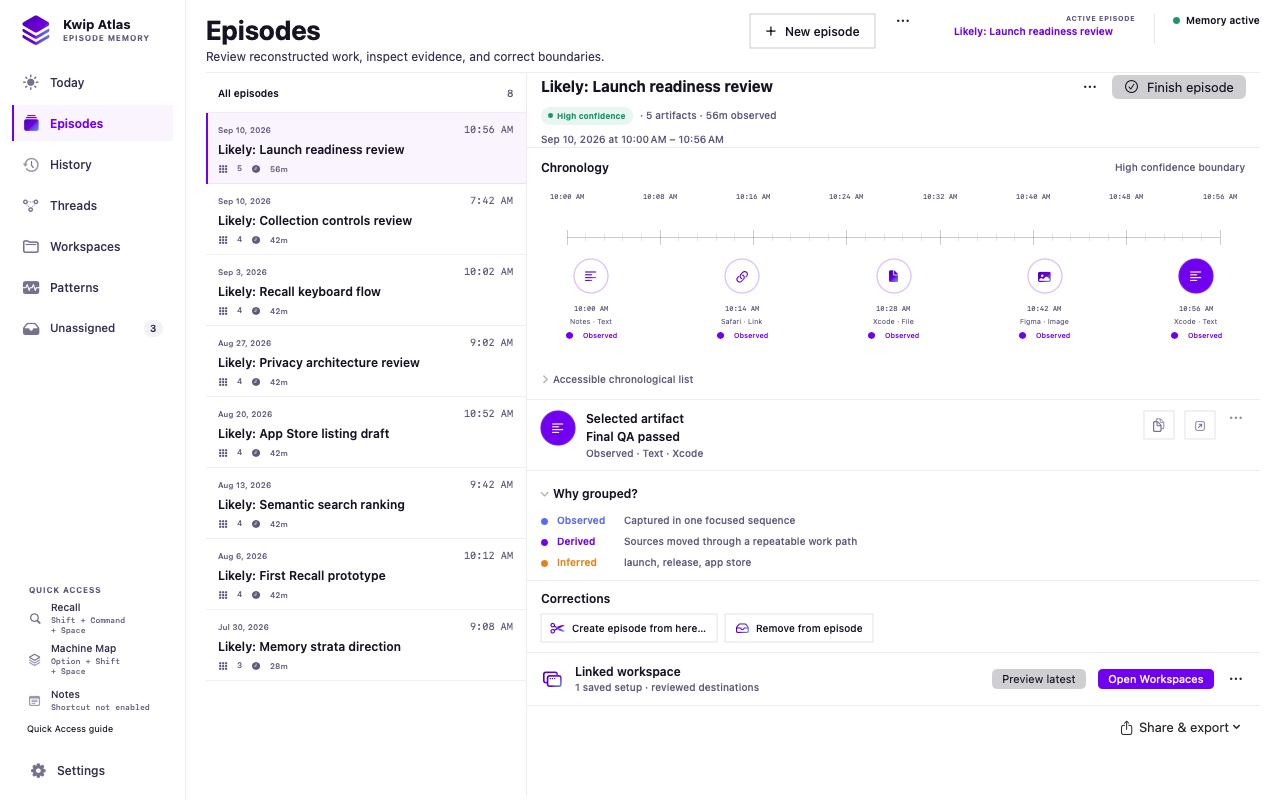Select the Likely: Collection controls review episode
This screenshot has width=1280, height=800.
click(366, 219)
